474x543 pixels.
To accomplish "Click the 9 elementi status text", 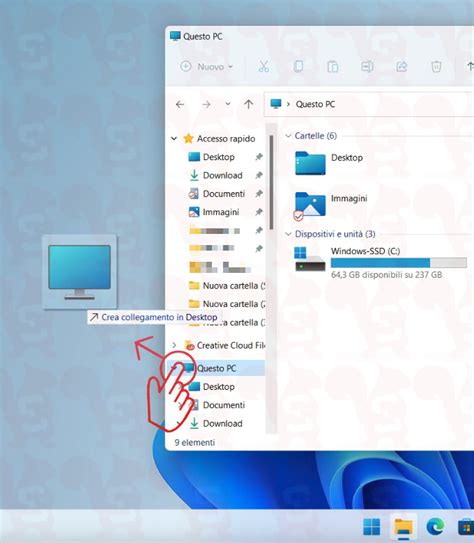I will coord(195,442).
